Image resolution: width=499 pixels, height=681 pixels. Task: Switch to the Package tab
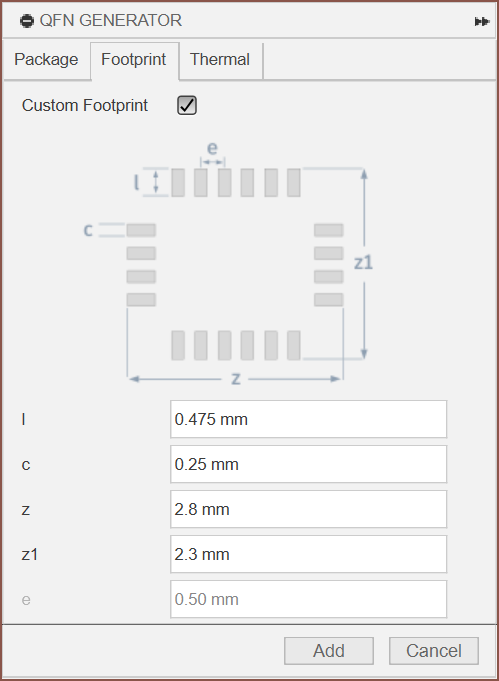pos(46,60)
